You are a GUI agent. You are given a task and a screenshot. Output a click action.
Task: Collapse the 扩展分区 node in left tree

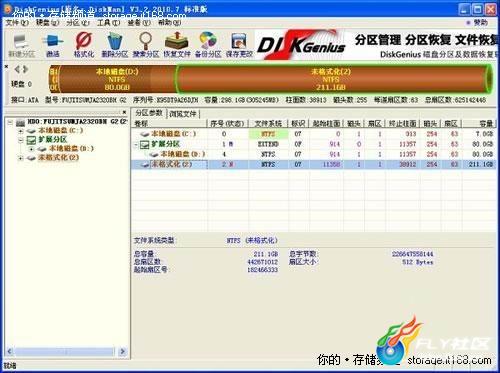click(21, 140)
